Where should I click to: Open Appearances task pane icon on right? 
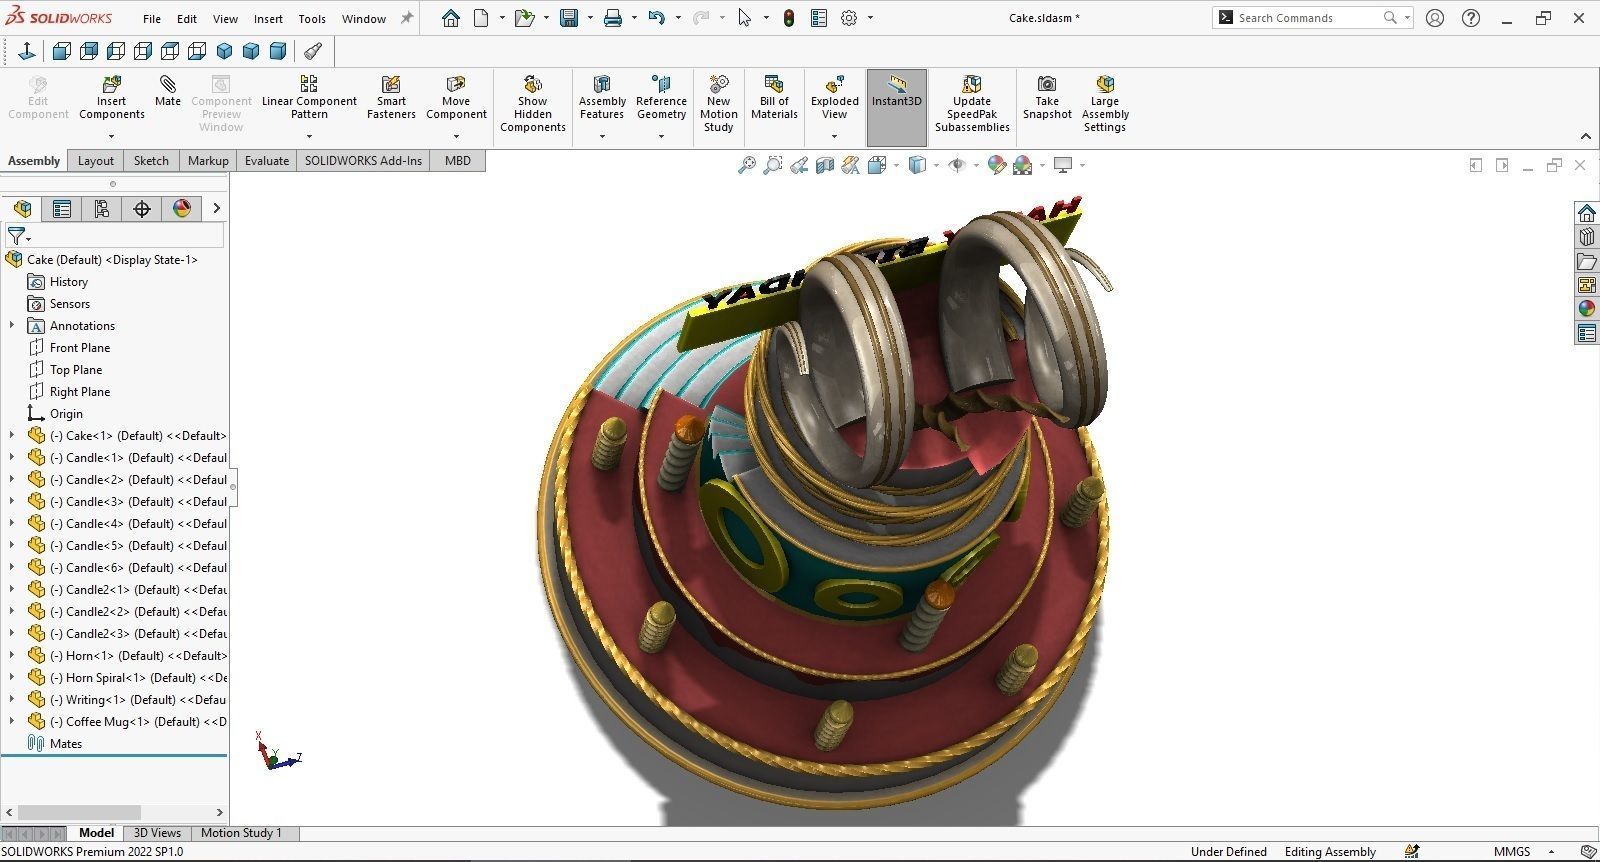click(1587, 309)
